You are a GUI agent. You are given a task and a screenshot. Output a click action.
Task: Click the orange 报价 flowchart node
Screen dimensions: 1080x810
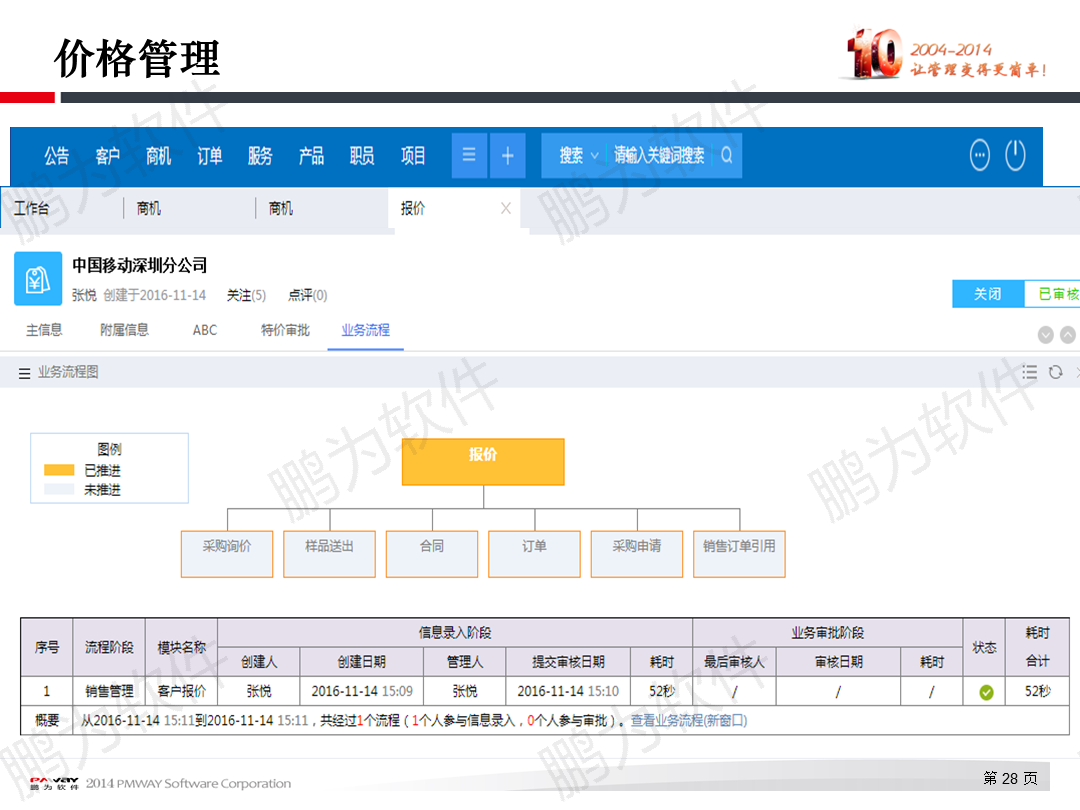click(x=483, y=462)
